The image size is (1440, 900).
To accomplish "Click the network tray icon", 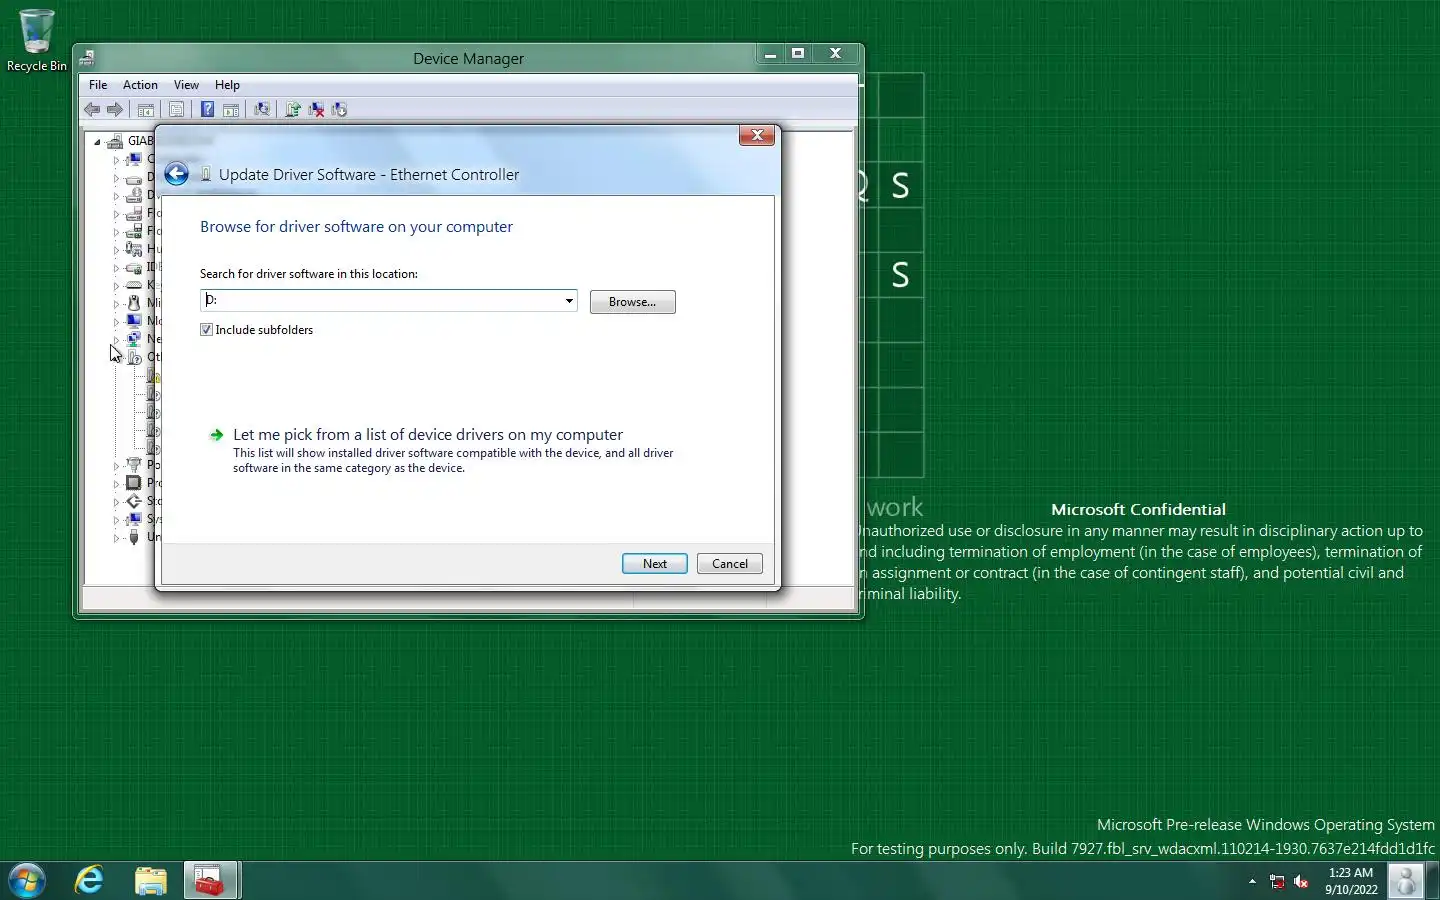I will click(x=1277, y=881).
